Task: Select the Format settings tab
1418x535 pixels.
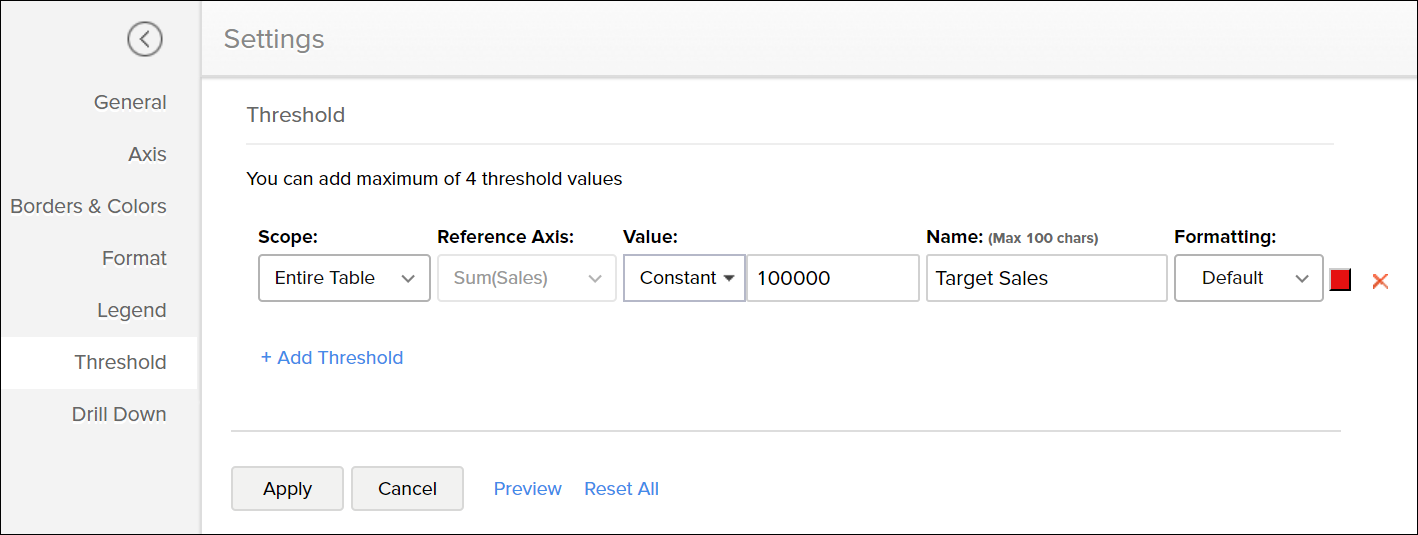Action: (x=134, y=258)
